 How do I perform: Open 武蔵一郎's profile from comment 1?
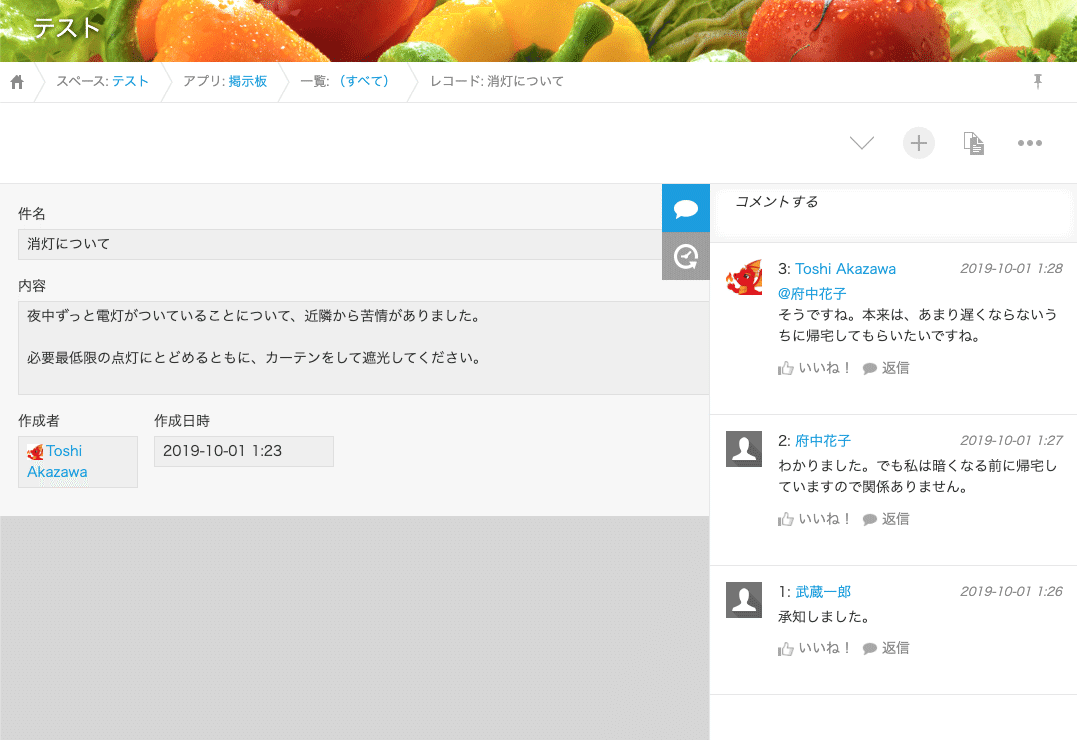click(x=823, y=592)
